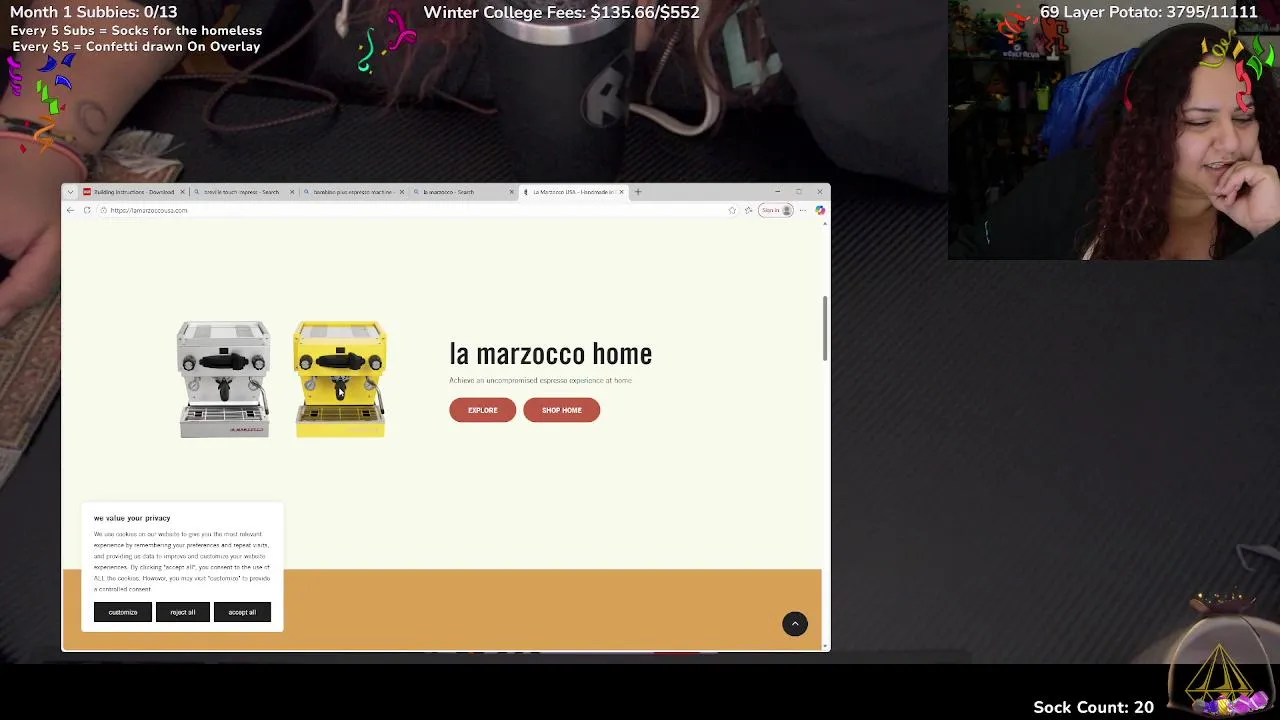
Task: Close the bambino plus espresso machine tab
Action: 402,192
